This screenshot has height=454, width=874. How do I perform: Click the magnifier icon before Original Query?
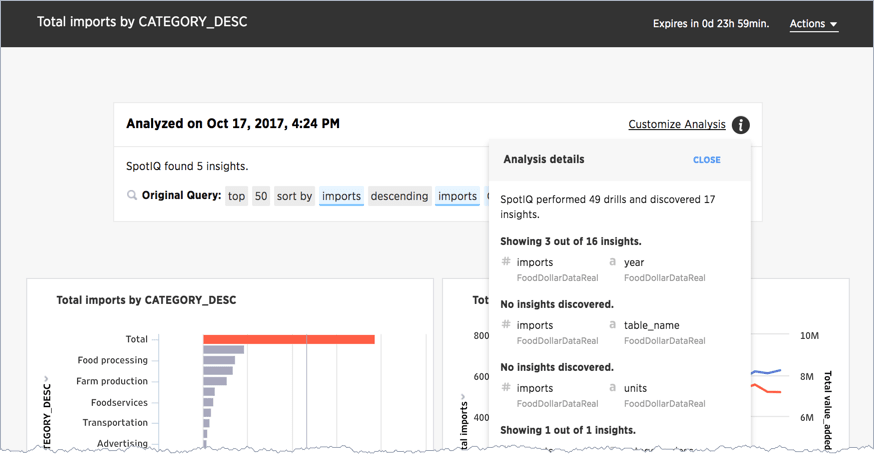(132, 196)
